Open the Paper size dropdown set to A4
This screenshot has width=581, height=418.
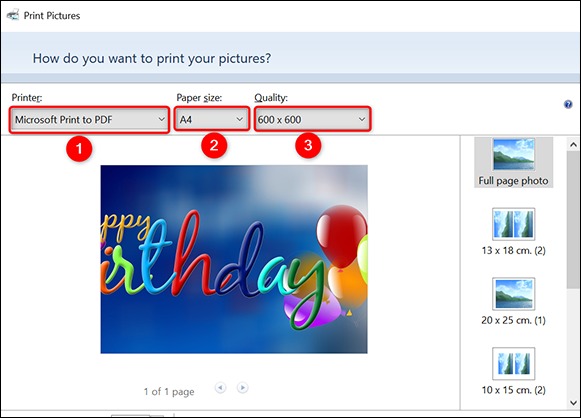click(x=212, y=119)
